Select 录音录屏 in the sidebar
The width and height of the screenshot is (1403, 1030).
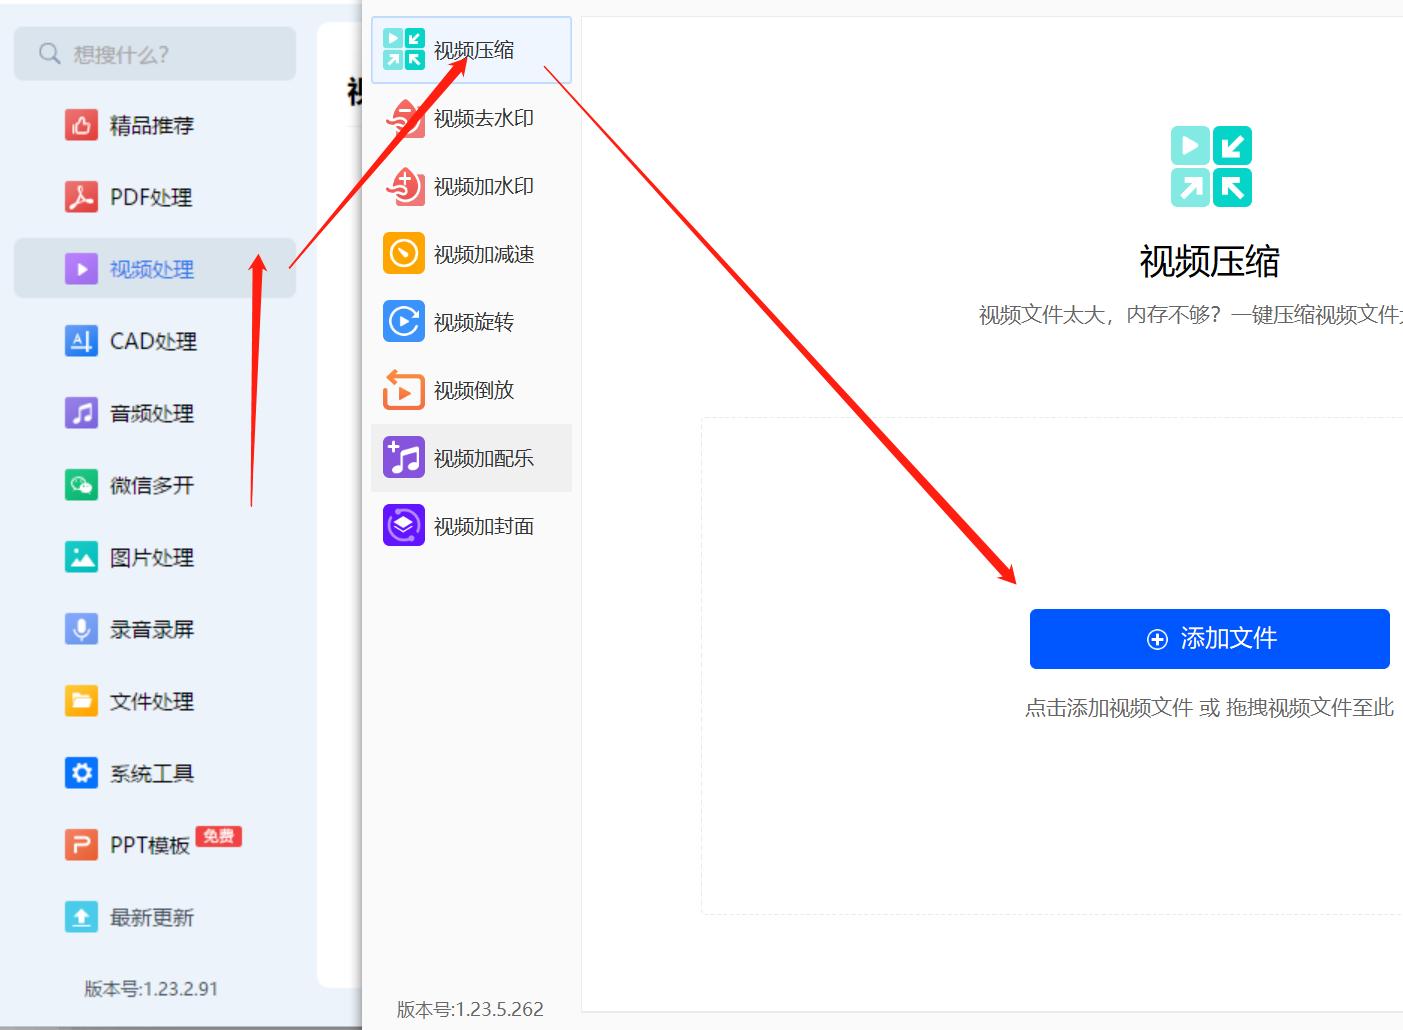[x=150, y=629]
